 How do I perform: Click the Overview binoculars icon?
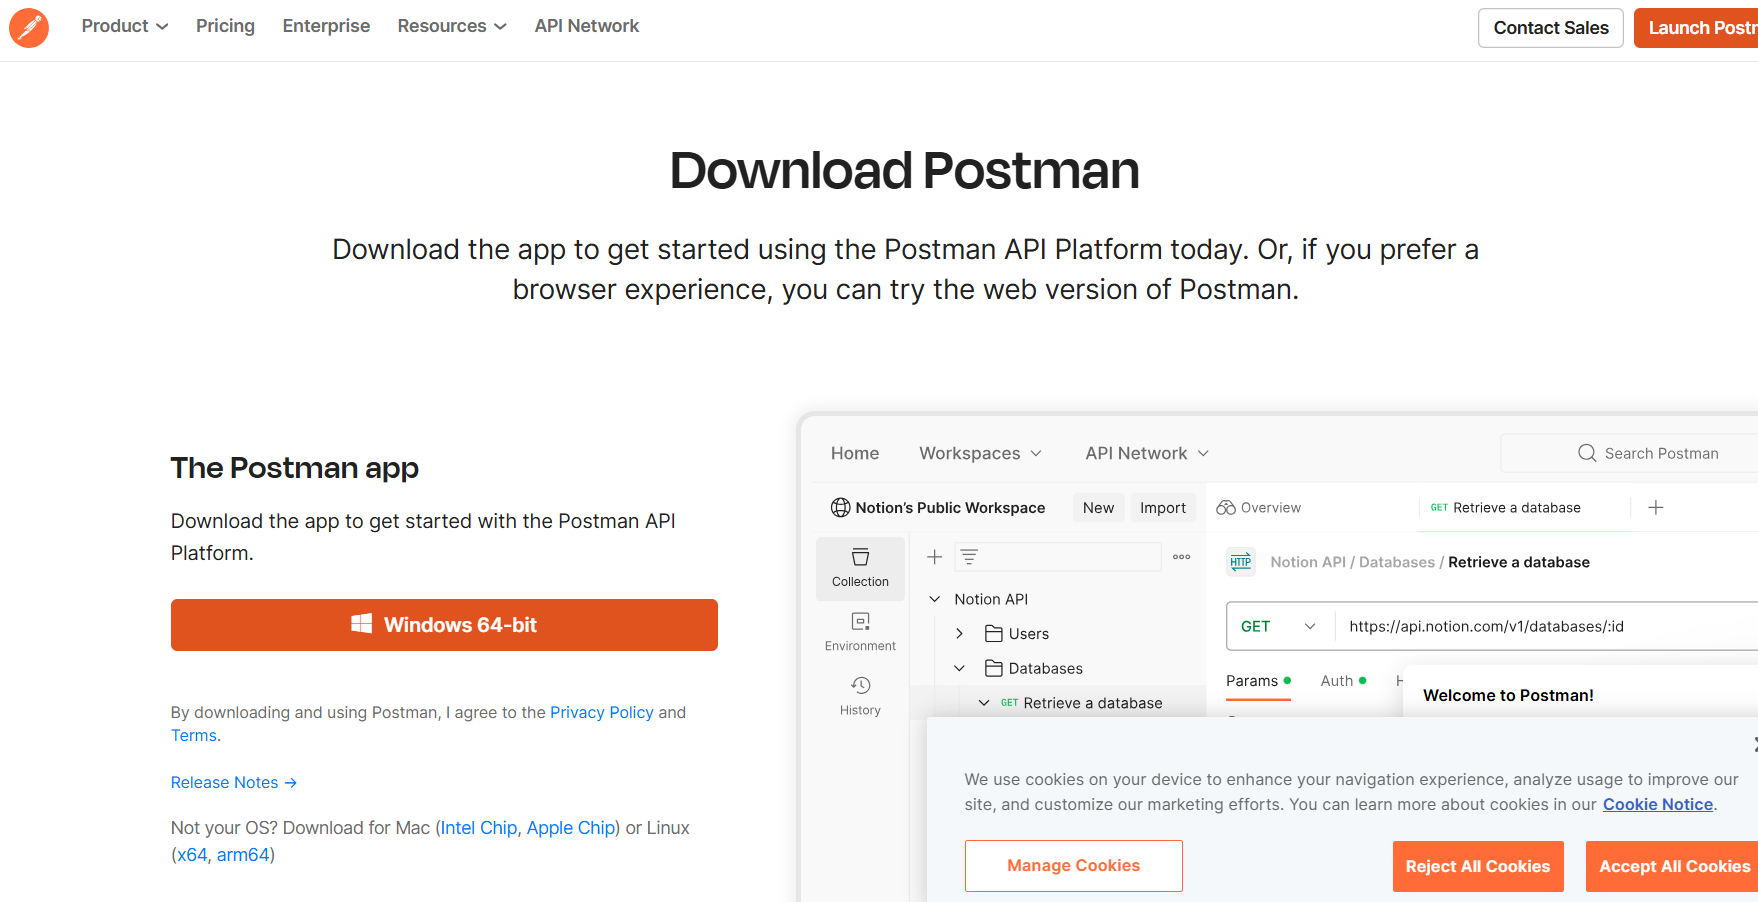[1226, 508]
